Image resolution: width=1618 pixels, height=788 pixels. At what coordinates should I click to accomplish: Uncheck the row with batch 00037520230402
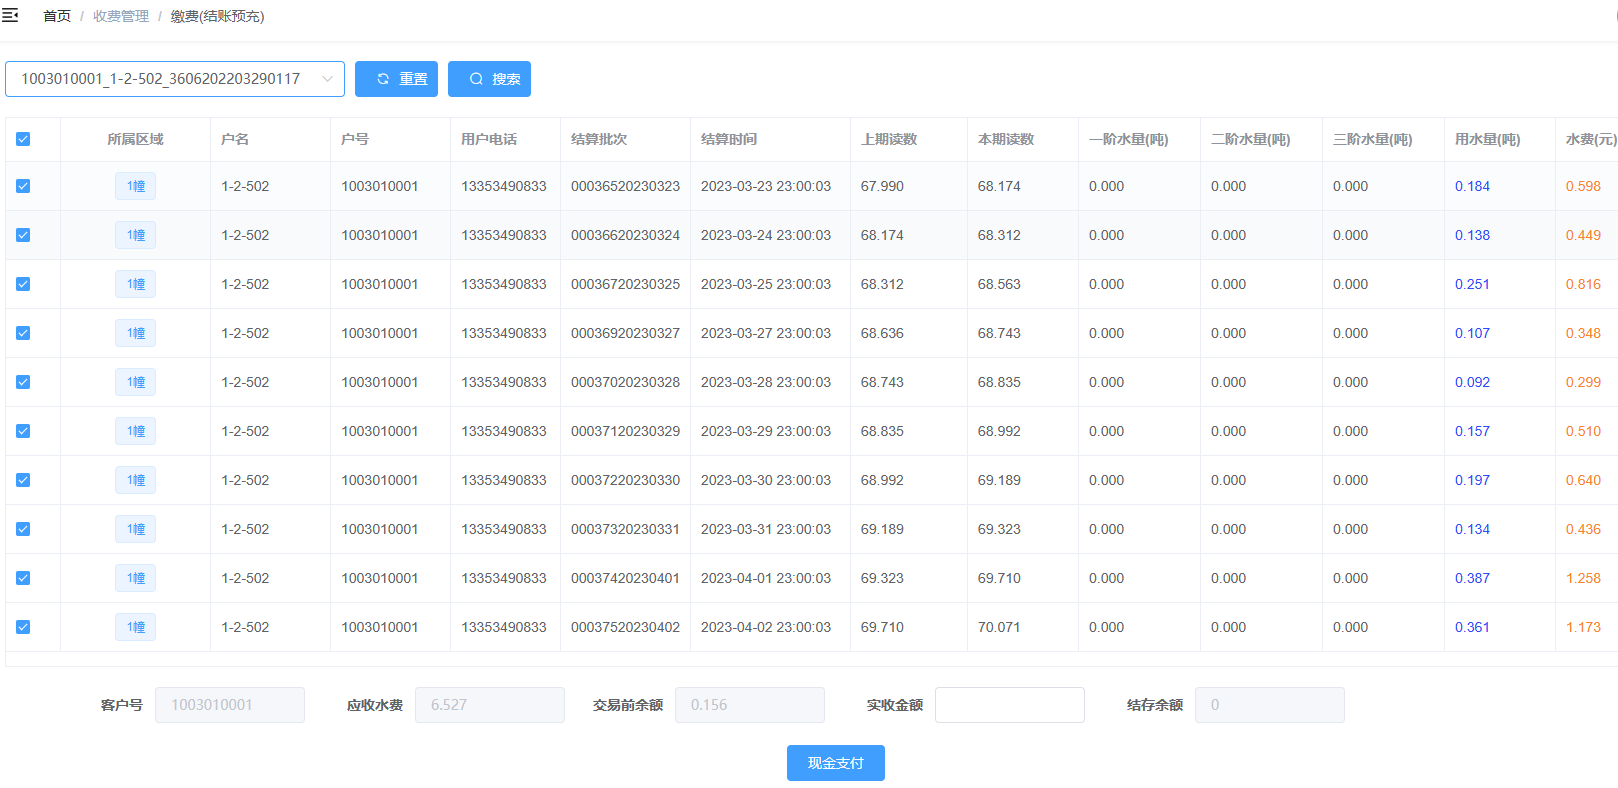[x=23, y=627]
